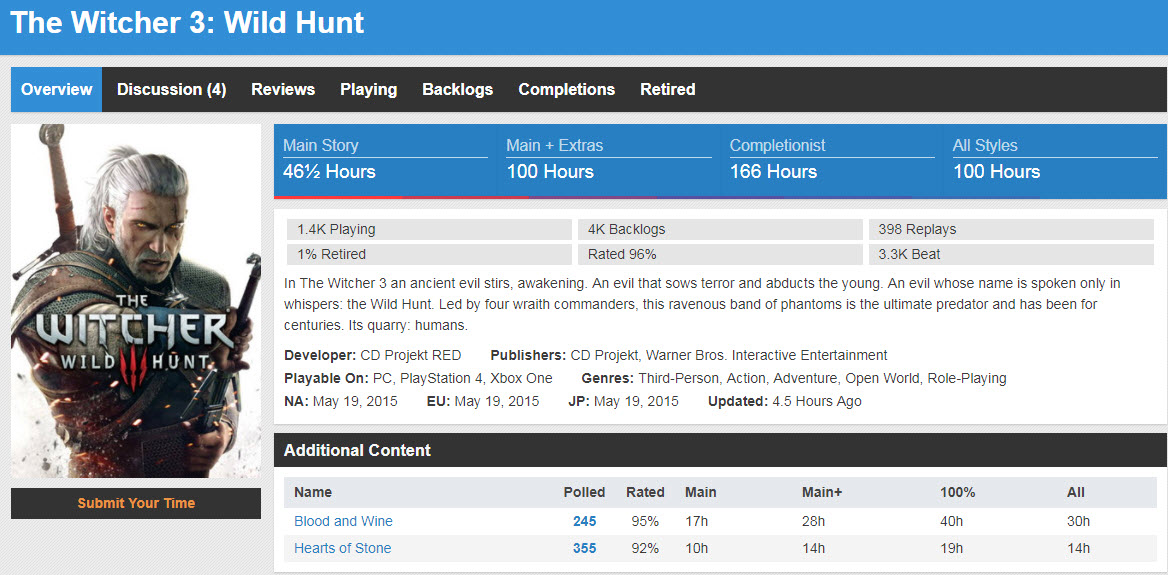This screenshot has height=575, width=1168.
Task: Click the EU: May 19, 2015 date
Action: tap(483, 401)
